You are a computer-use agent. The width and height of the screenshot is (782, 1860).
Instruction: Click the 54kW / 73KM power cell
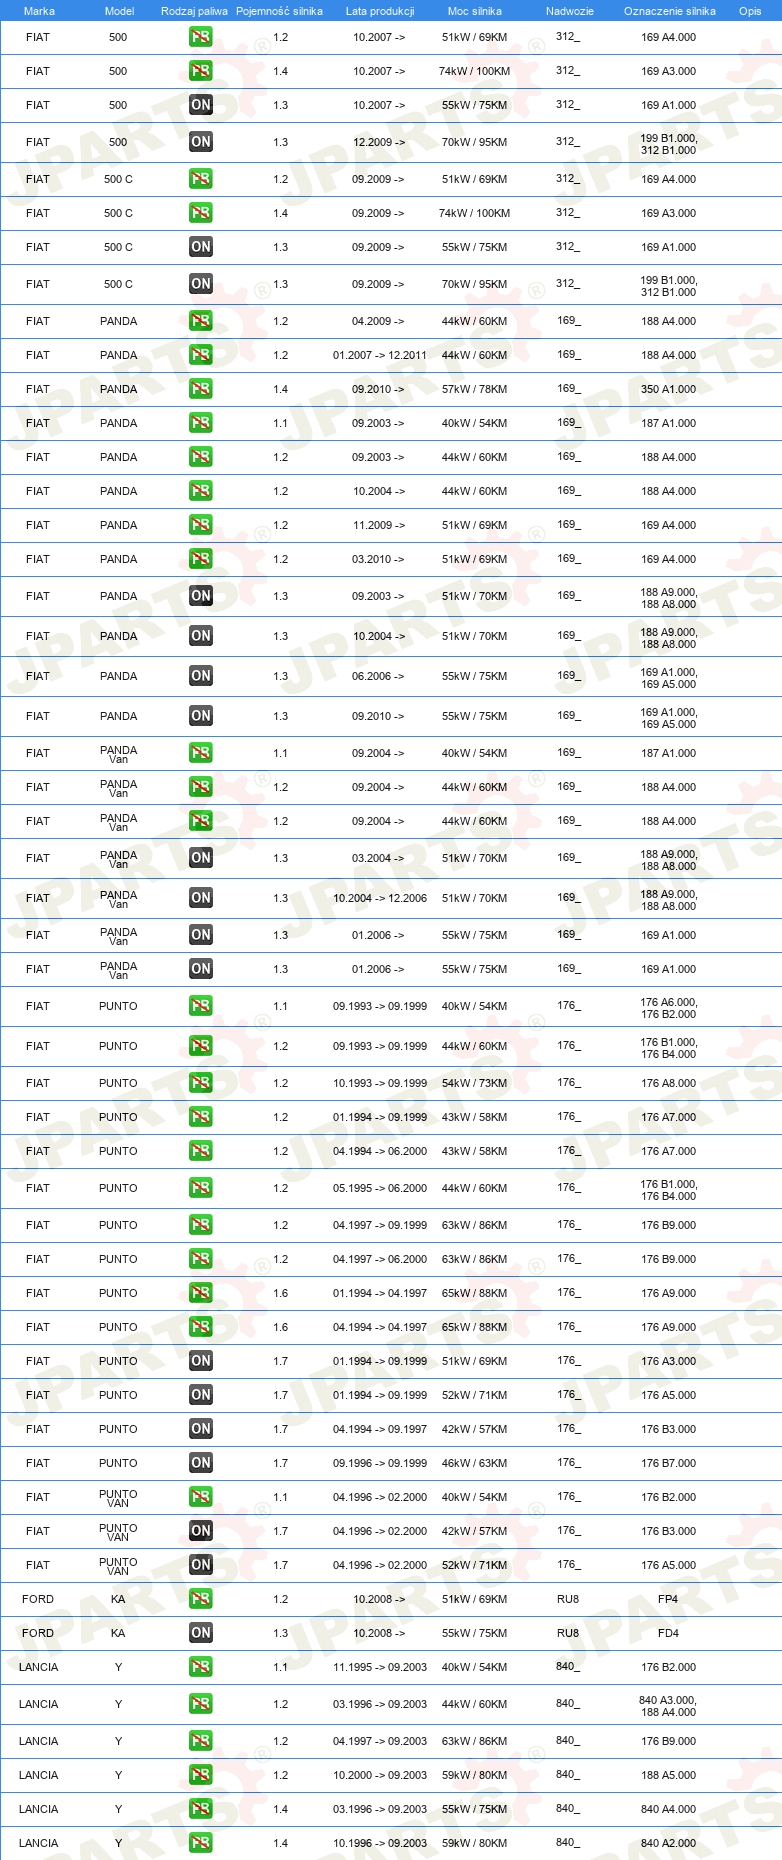pyautogui.click(x=475, y=1083)
